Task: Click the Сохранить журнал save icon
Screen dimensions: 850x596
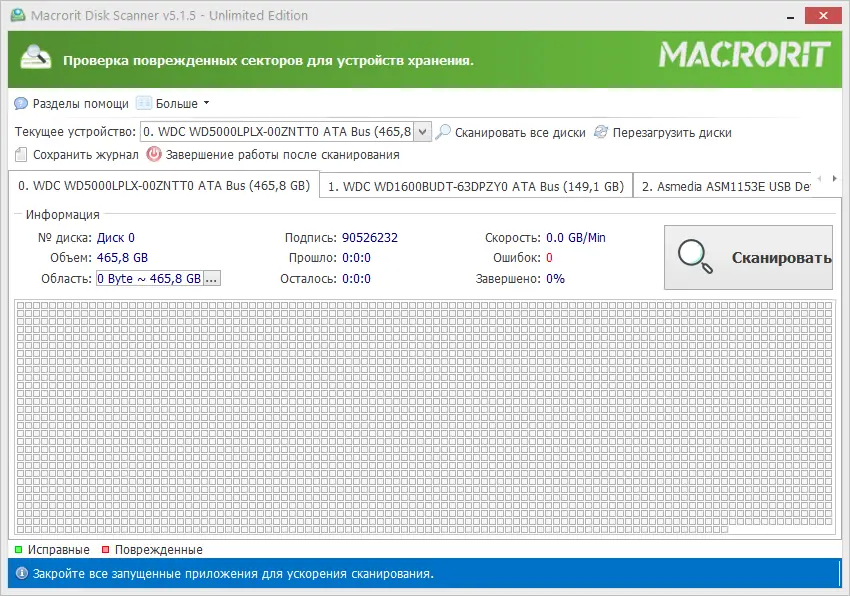Action: coord(19,154)
